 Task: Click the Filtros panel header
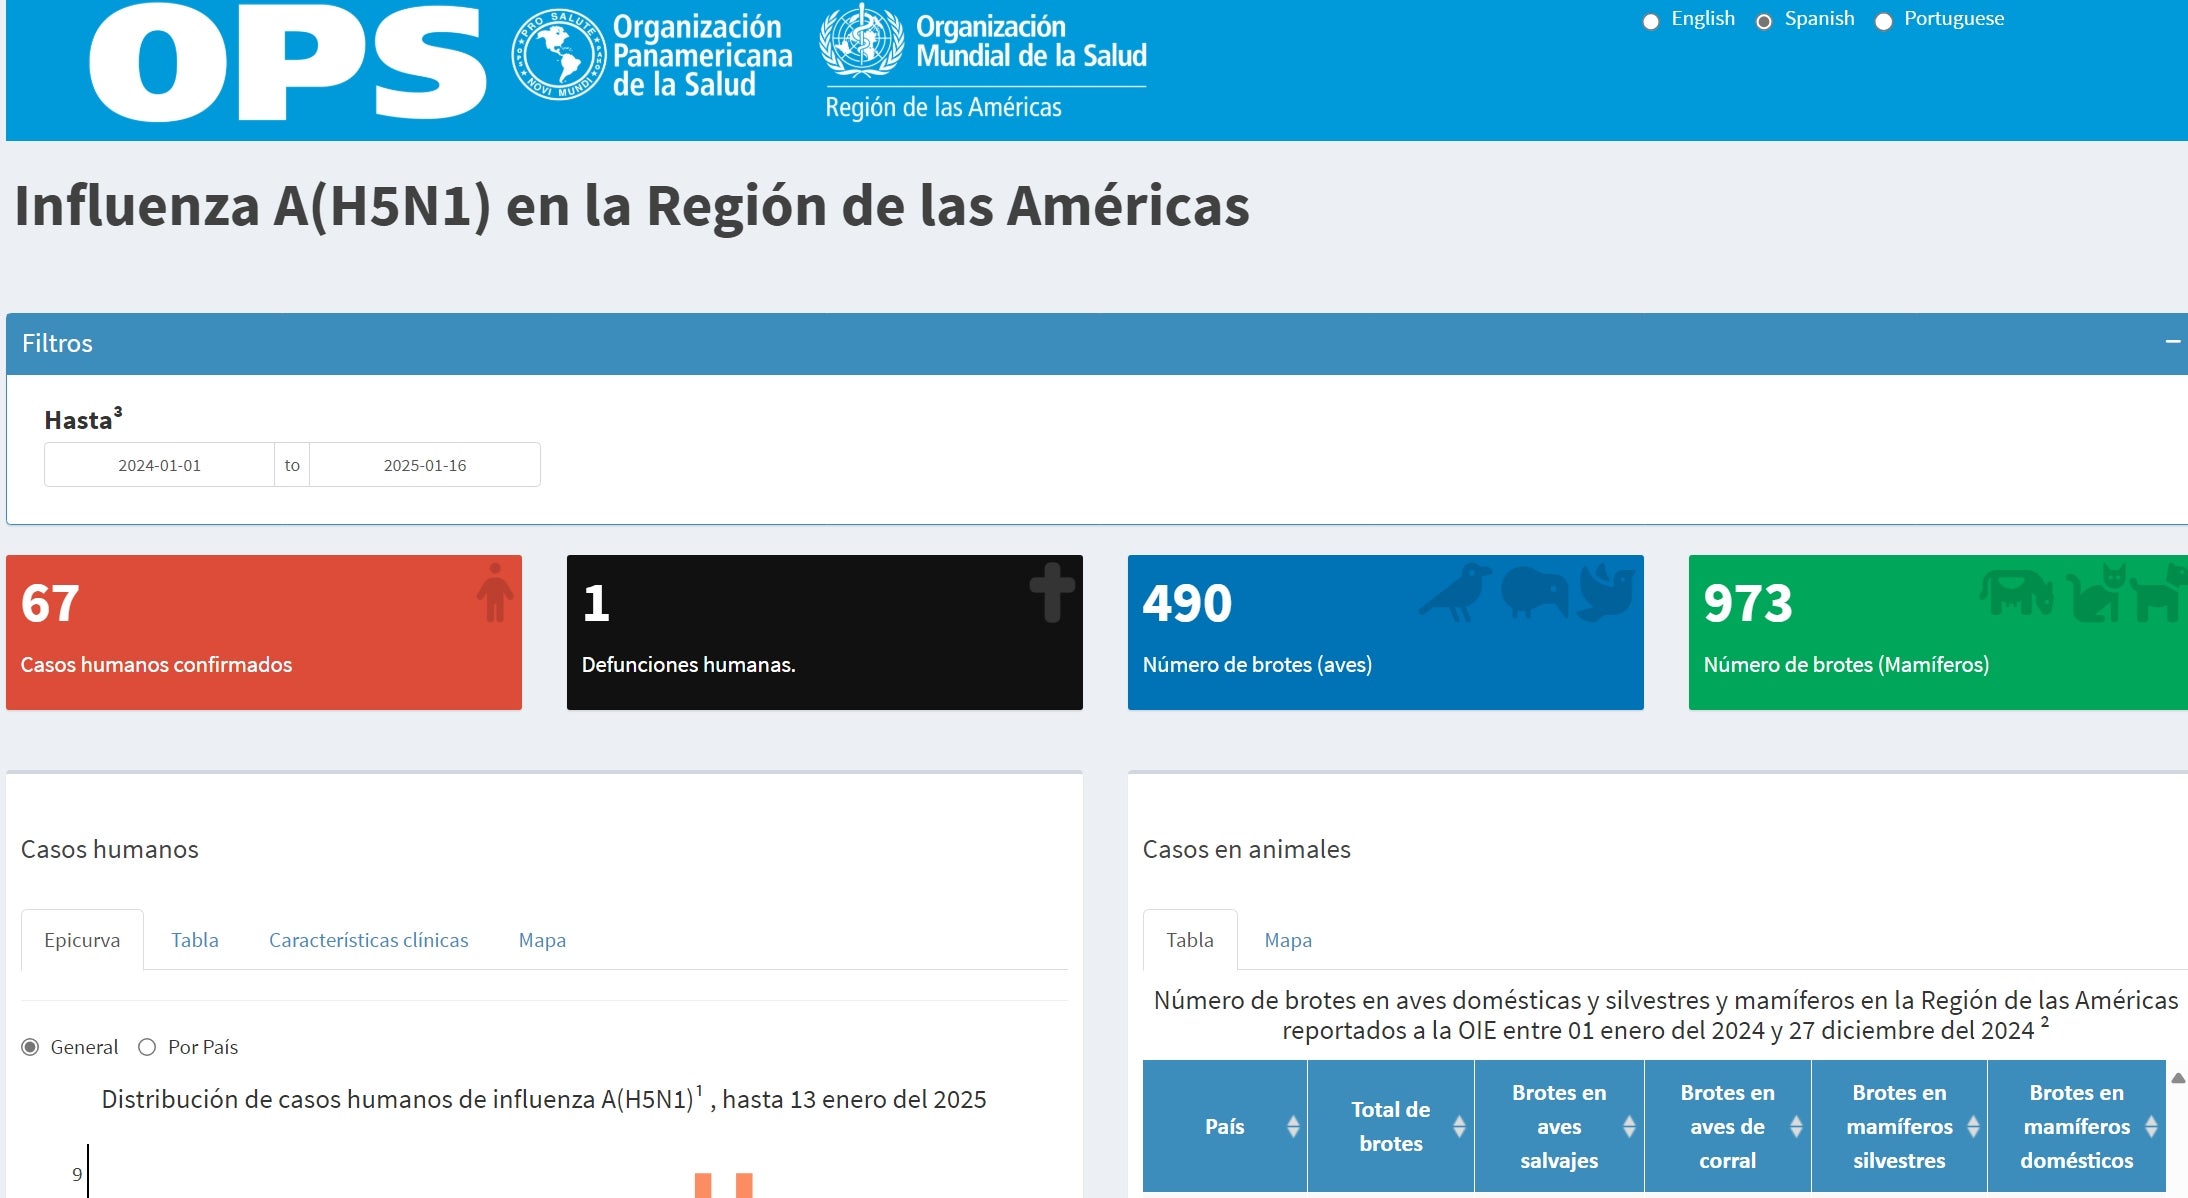1097,343
